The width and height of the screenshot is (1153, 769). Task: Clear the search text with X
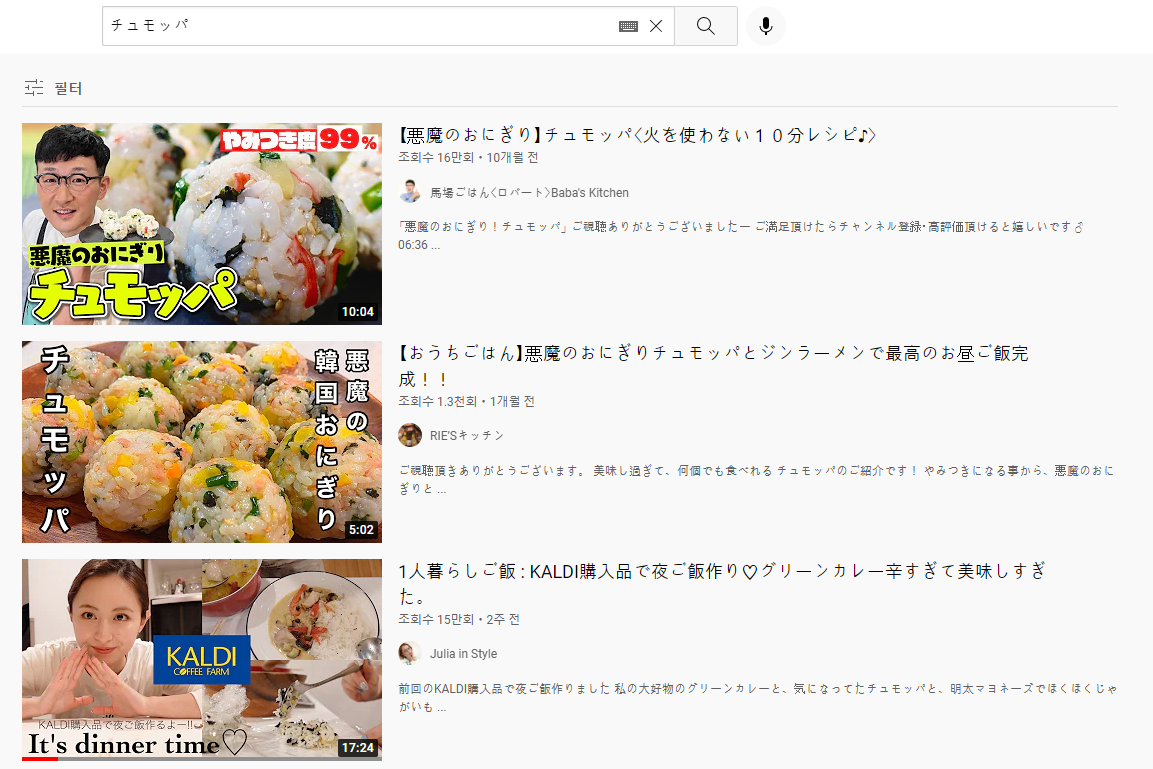(656, 27)
